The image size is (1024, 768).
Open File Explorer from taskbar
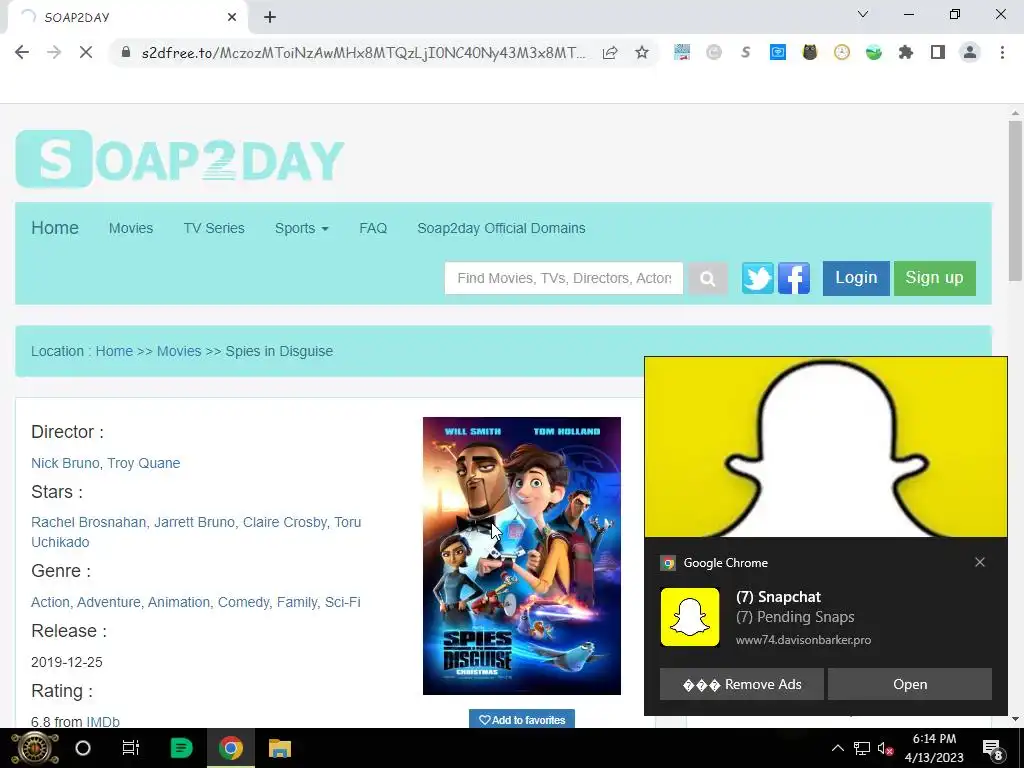[x=280, y=748]
